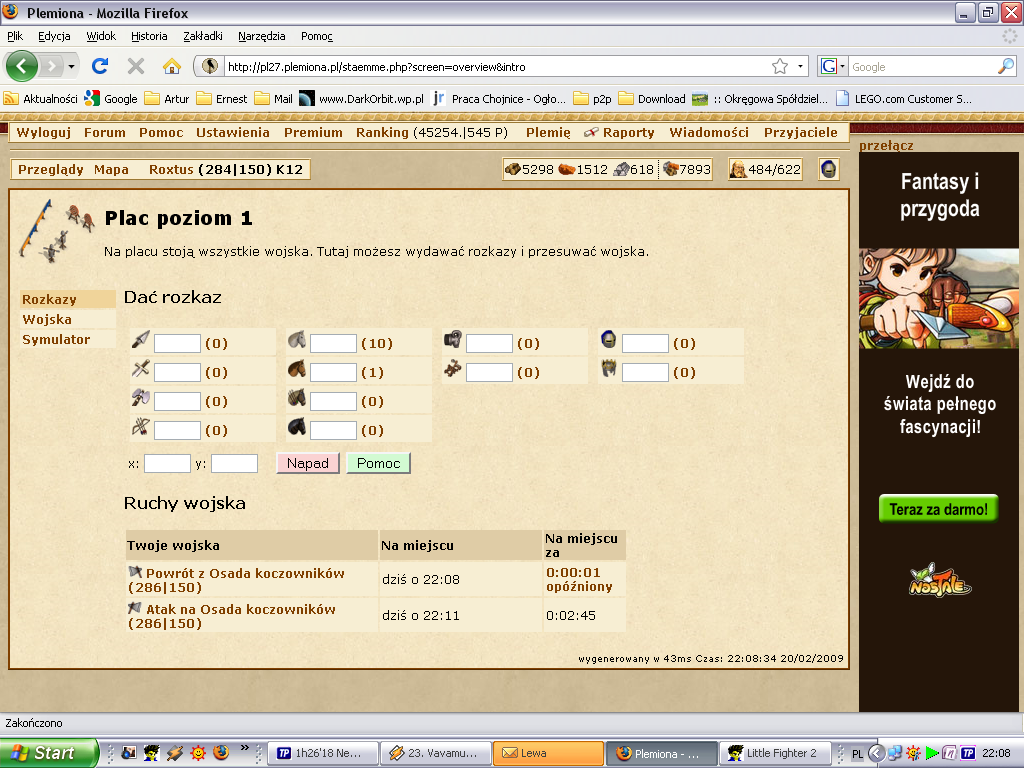Click the paladin icon beside resources bar
Image resolution: width=1024 pixels, height=768 pixels.
pos(828,169)
